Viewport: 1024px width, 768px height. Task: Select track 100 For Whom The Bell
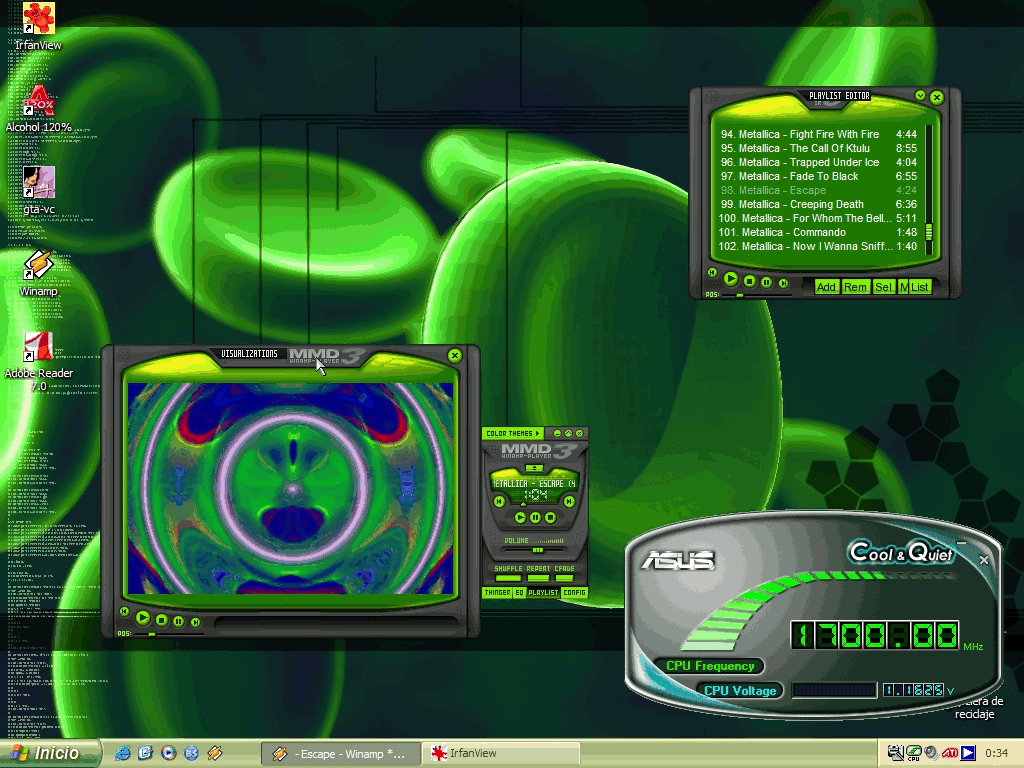818,218
